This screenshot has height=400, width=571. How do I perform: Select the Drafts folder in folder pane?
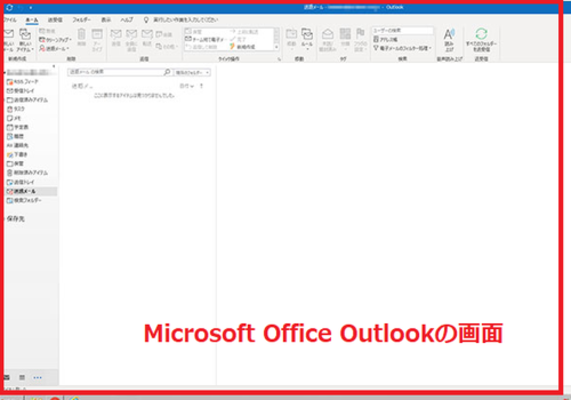point(17,154)
